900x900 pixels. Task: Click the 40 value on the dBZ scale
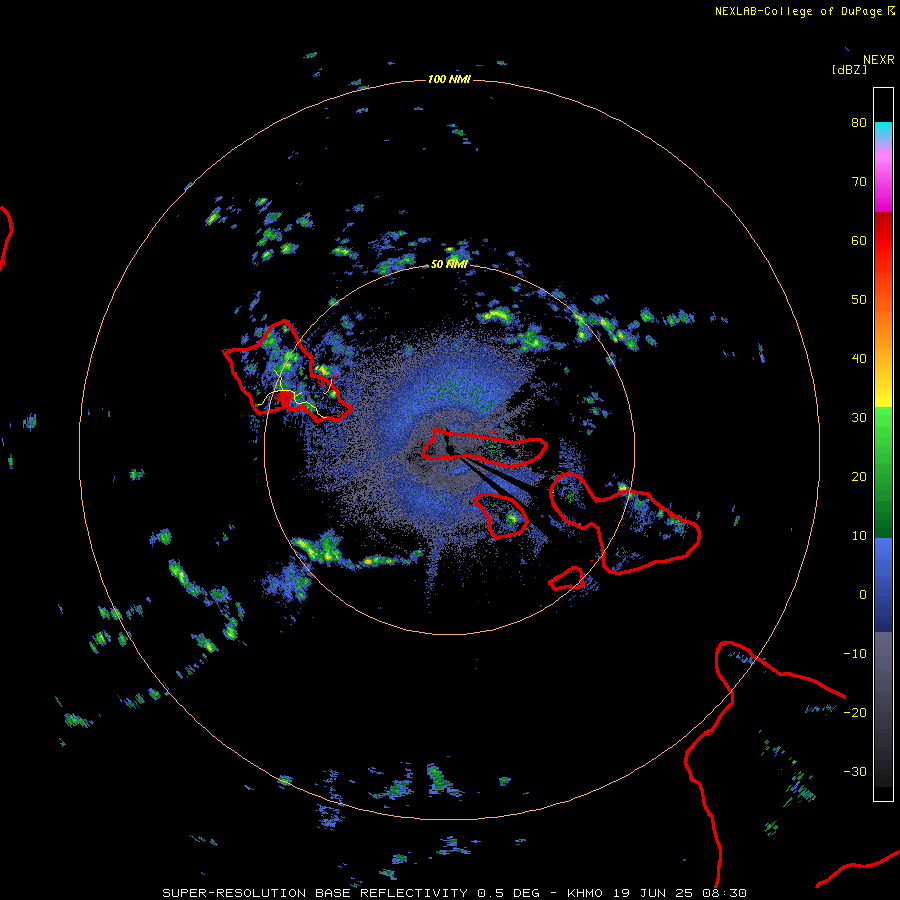(x=859, y=359)
